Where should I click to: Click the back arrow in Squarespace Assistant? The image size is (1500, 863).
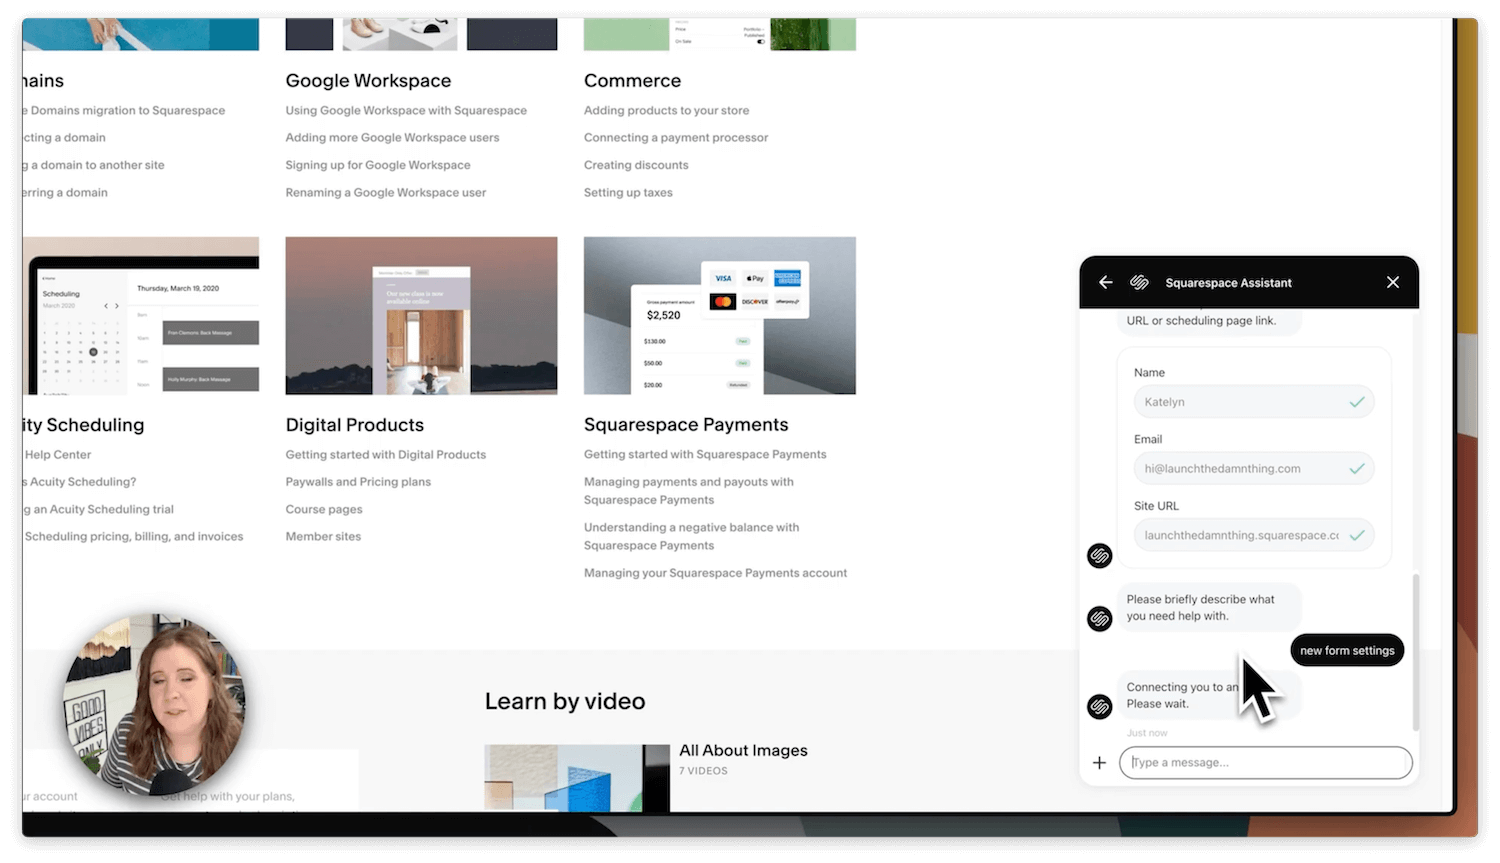[1105, 283]
